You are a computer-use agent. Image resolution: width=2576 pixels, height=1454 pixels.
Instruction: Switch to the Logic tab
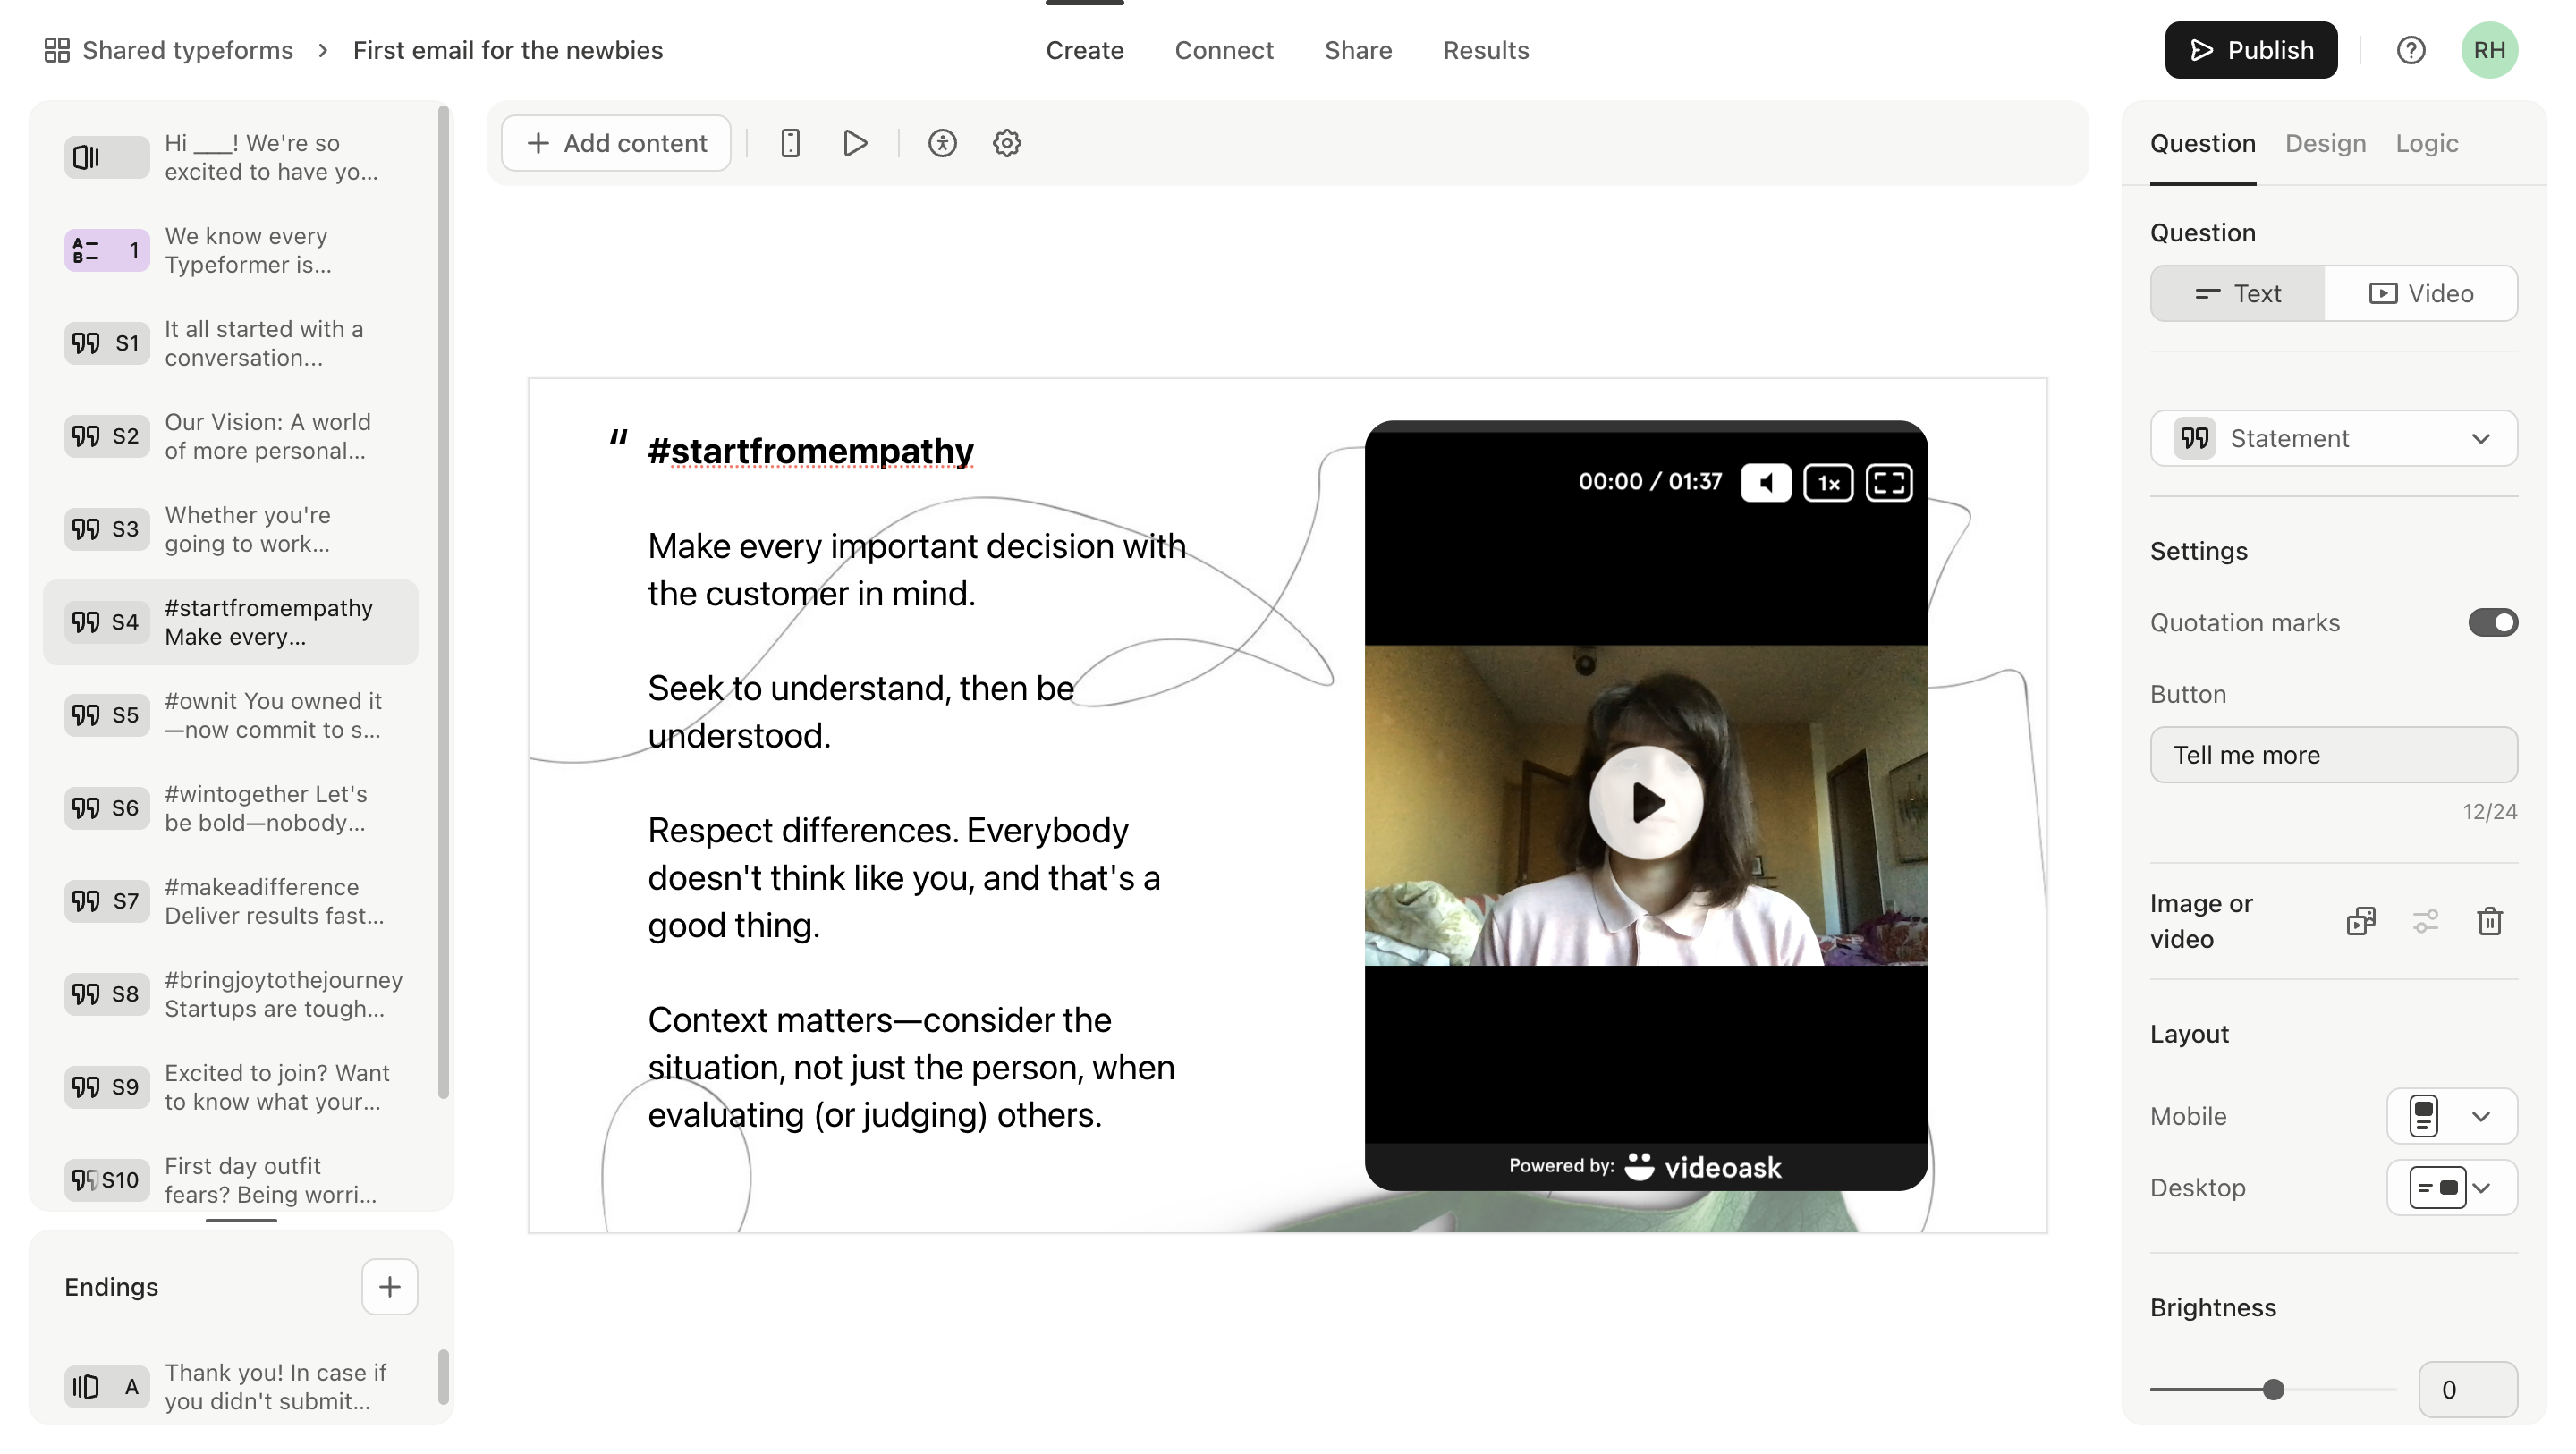2426,143
